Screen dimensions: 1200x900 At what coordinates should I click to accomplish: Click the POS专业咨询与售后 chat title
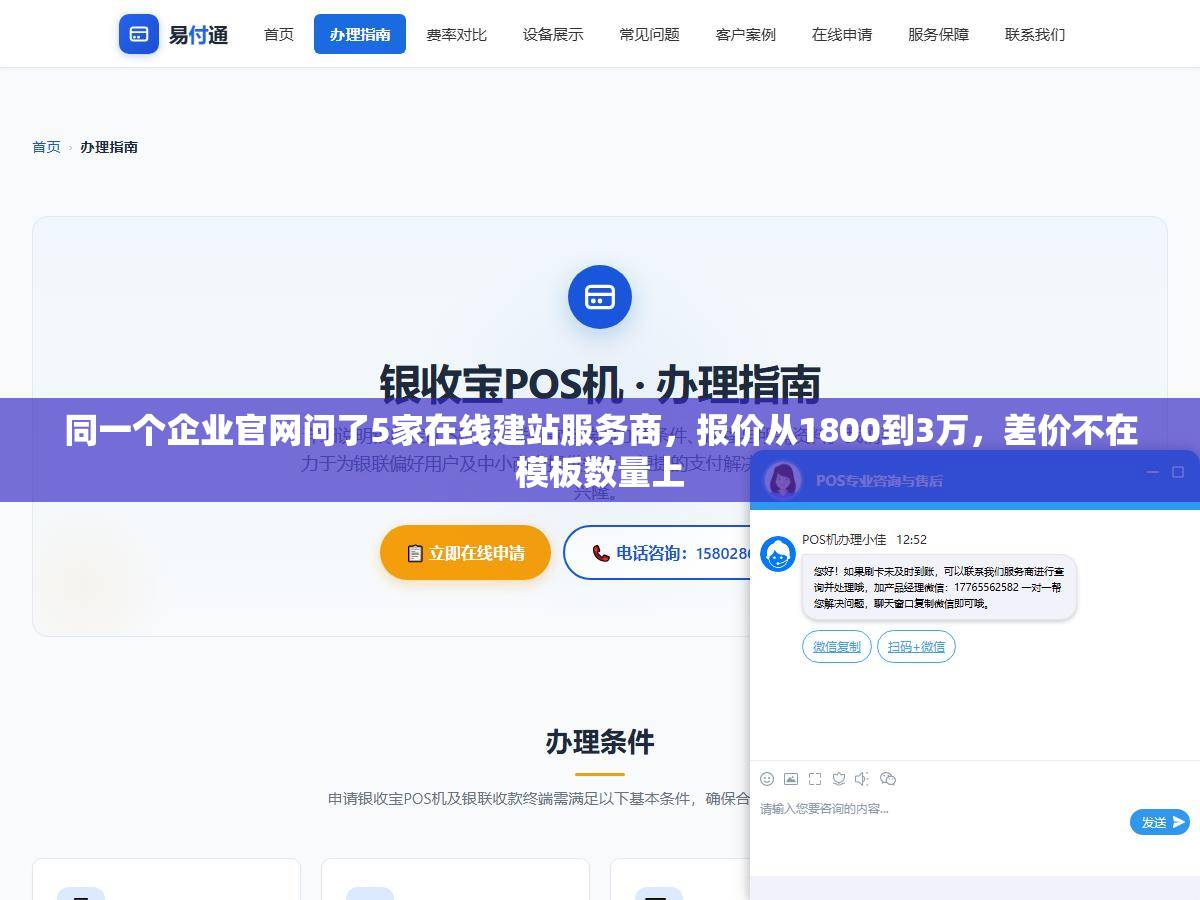879,480
